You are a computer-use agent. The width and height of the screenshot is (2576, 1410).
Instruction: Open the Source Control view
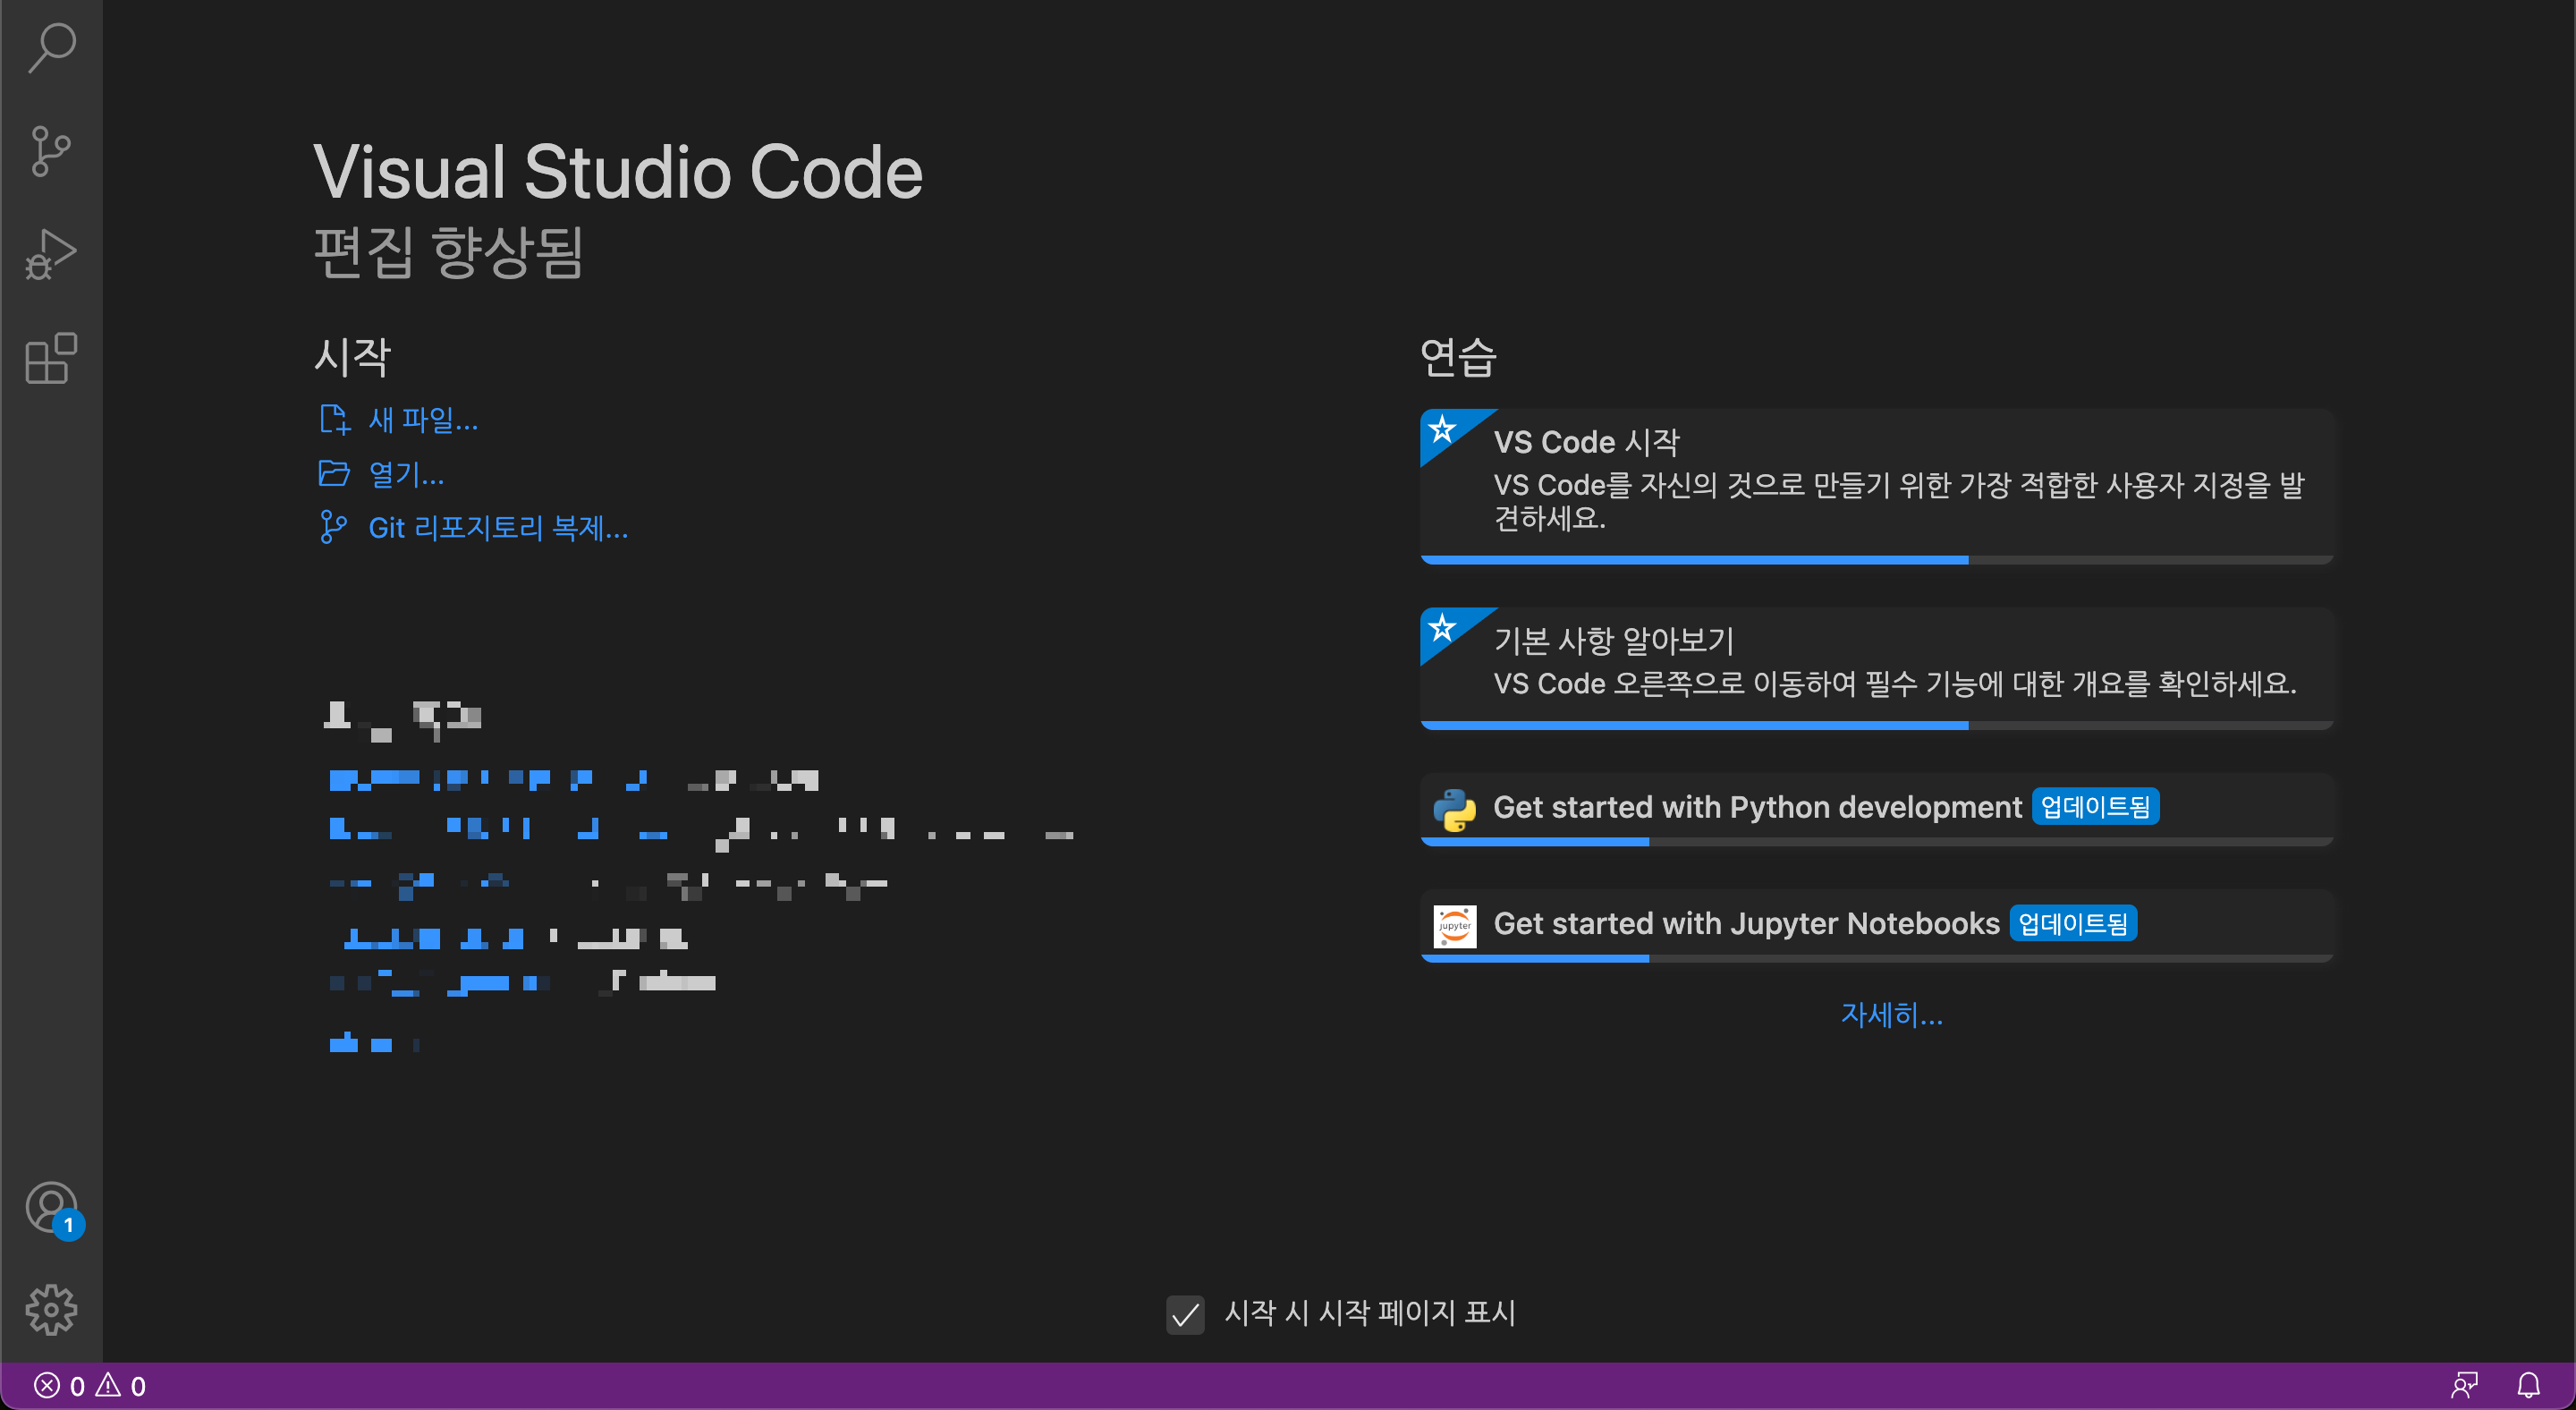pyautogui.click(x=51, y=151)
